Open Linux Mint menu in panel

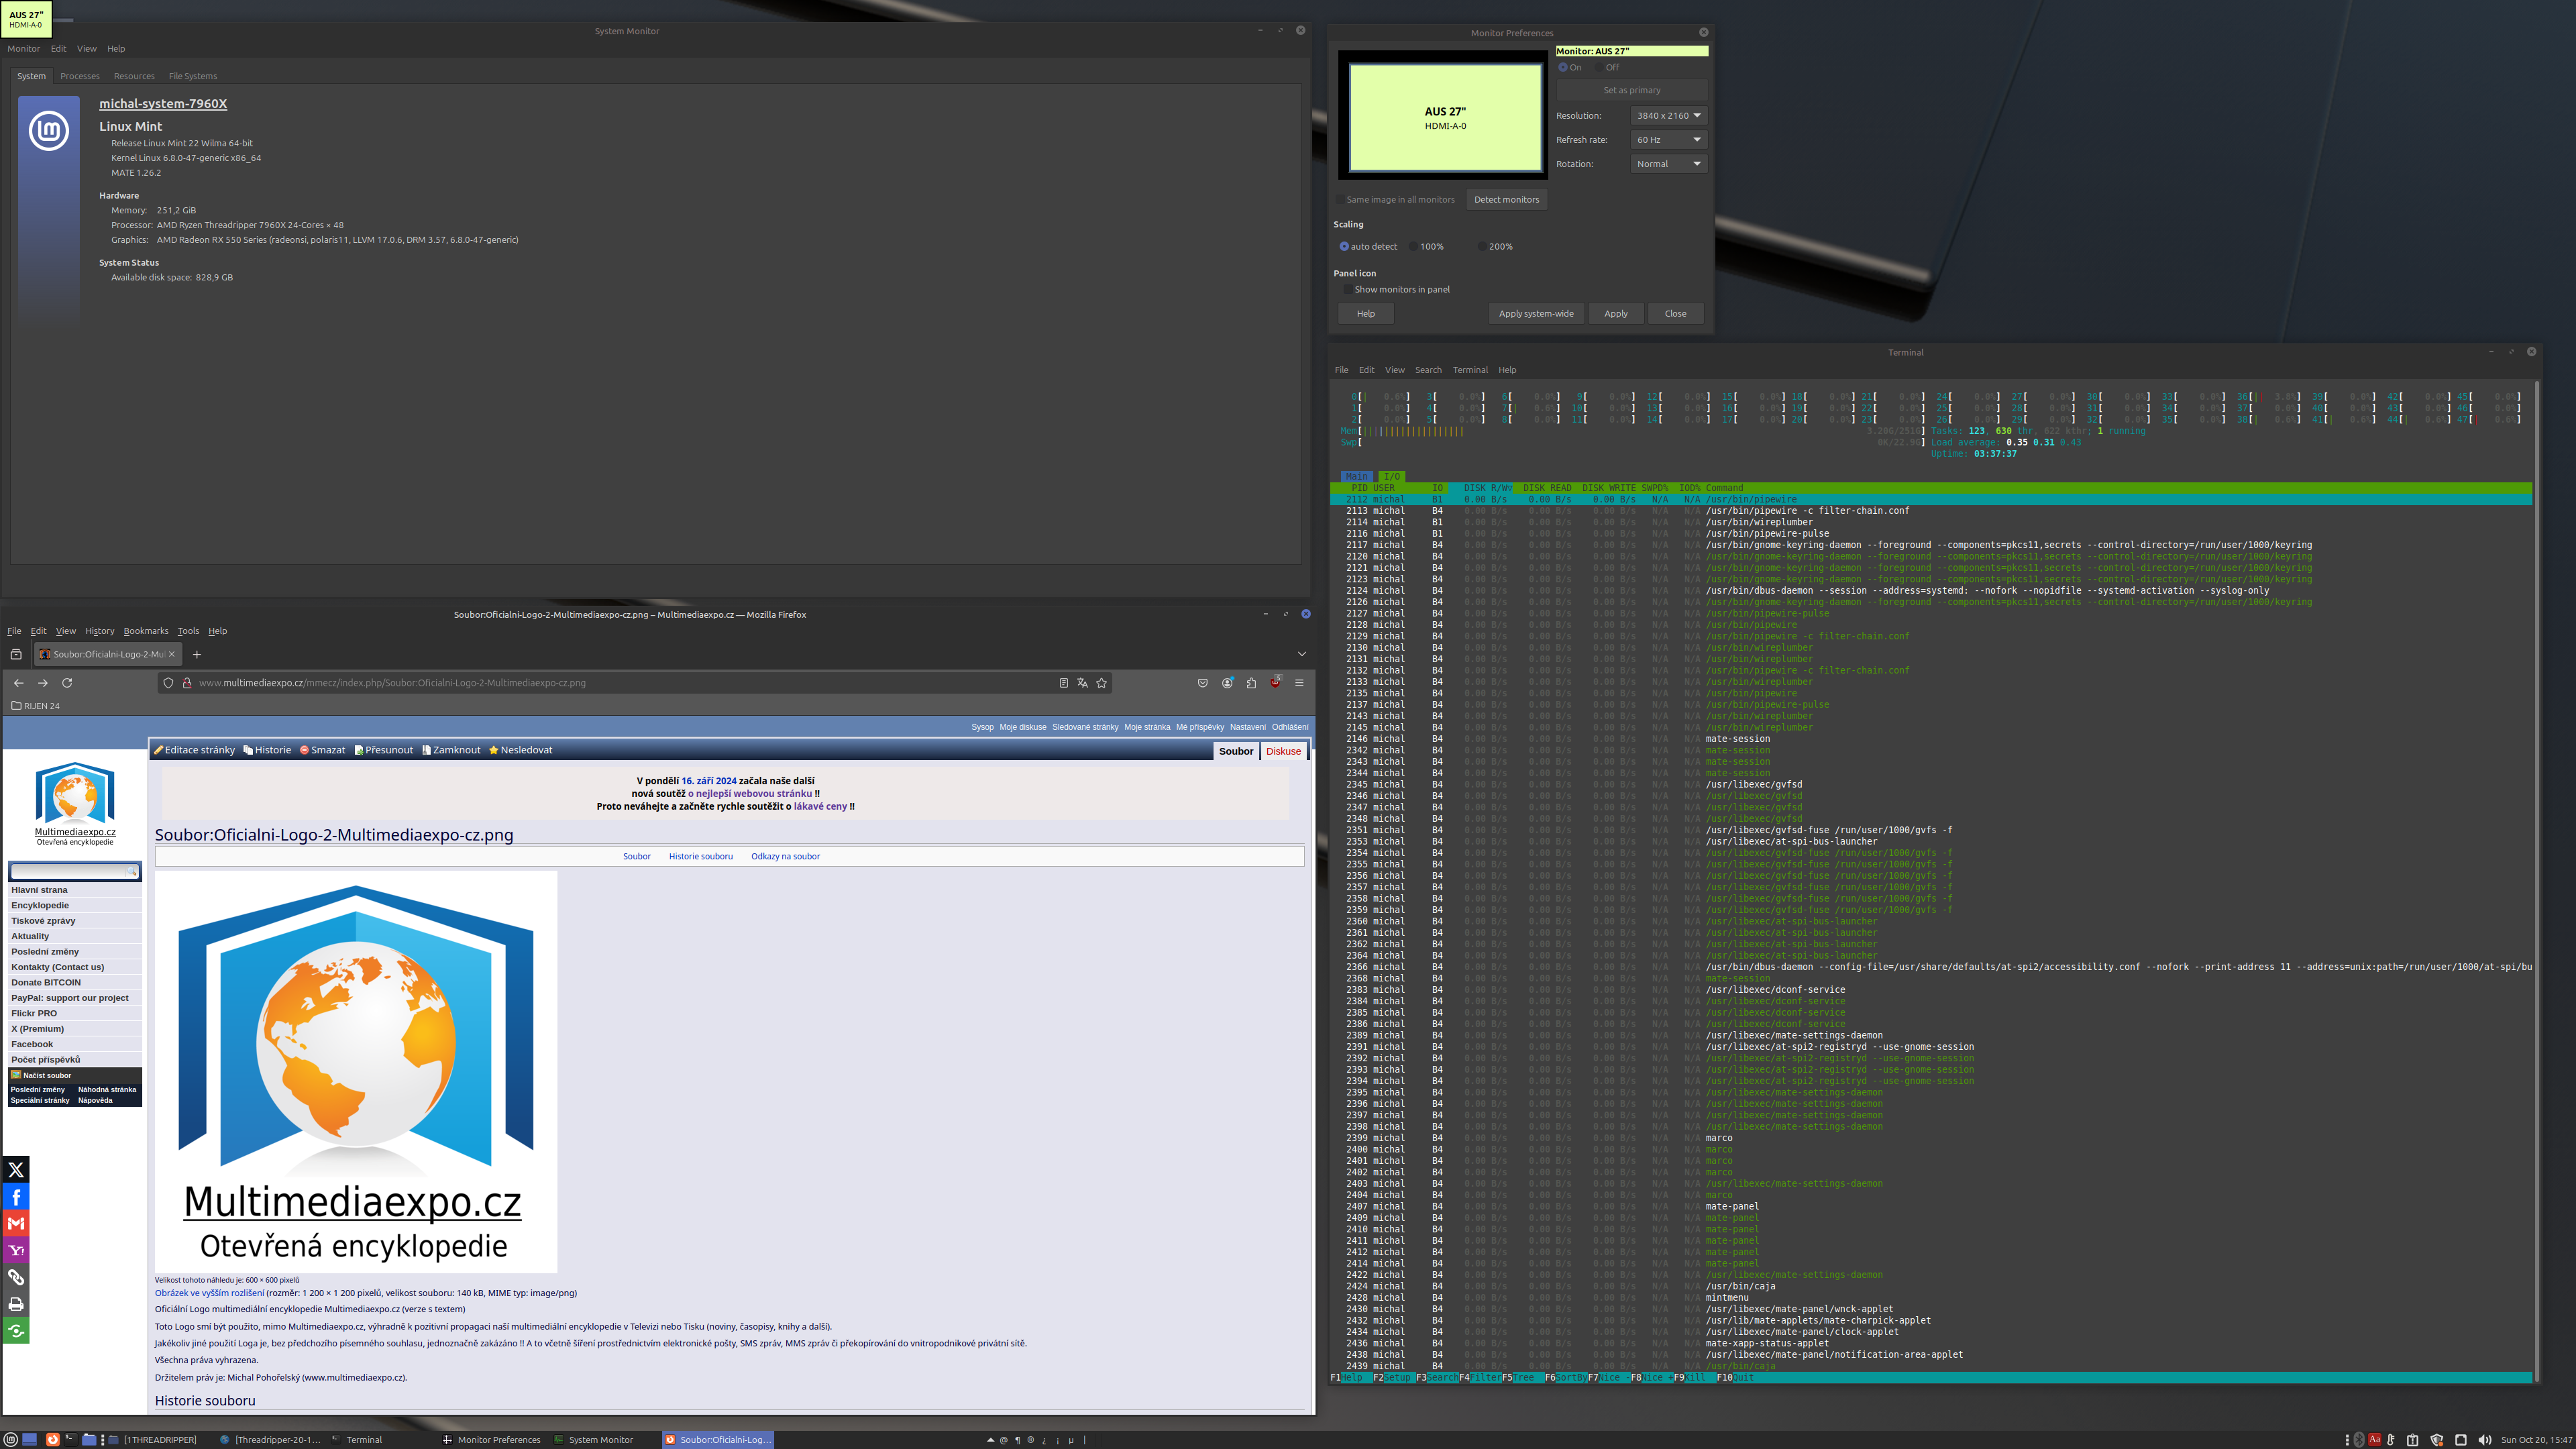tap(11, 1440)
